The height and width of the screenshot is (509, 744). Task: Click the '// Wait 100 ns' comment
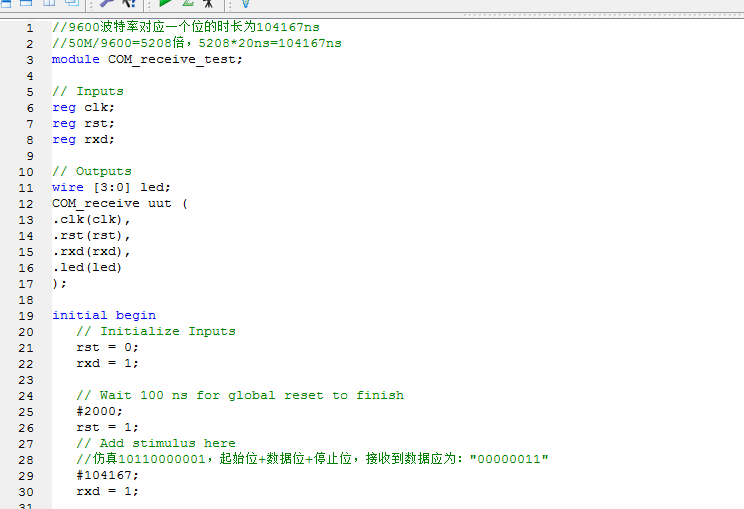240,395
